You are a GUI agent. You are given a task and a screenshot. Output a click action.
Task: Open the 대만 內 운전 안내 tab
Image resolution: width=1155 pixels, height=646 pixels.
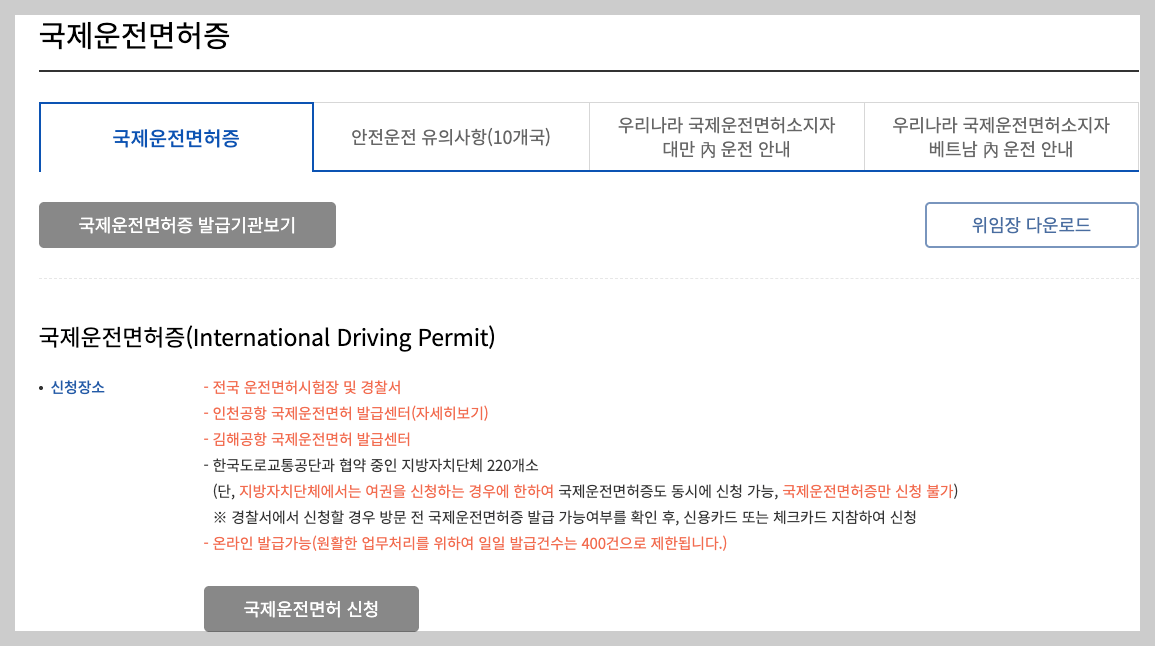click(x=727, y=136)
